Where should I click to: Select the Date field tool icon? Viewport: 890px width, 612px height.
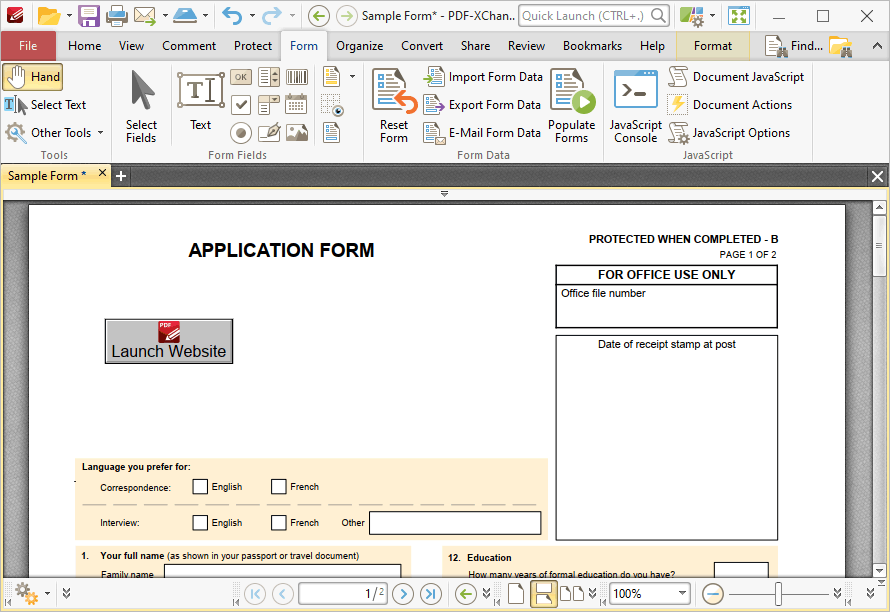click(x=296, y=104)
